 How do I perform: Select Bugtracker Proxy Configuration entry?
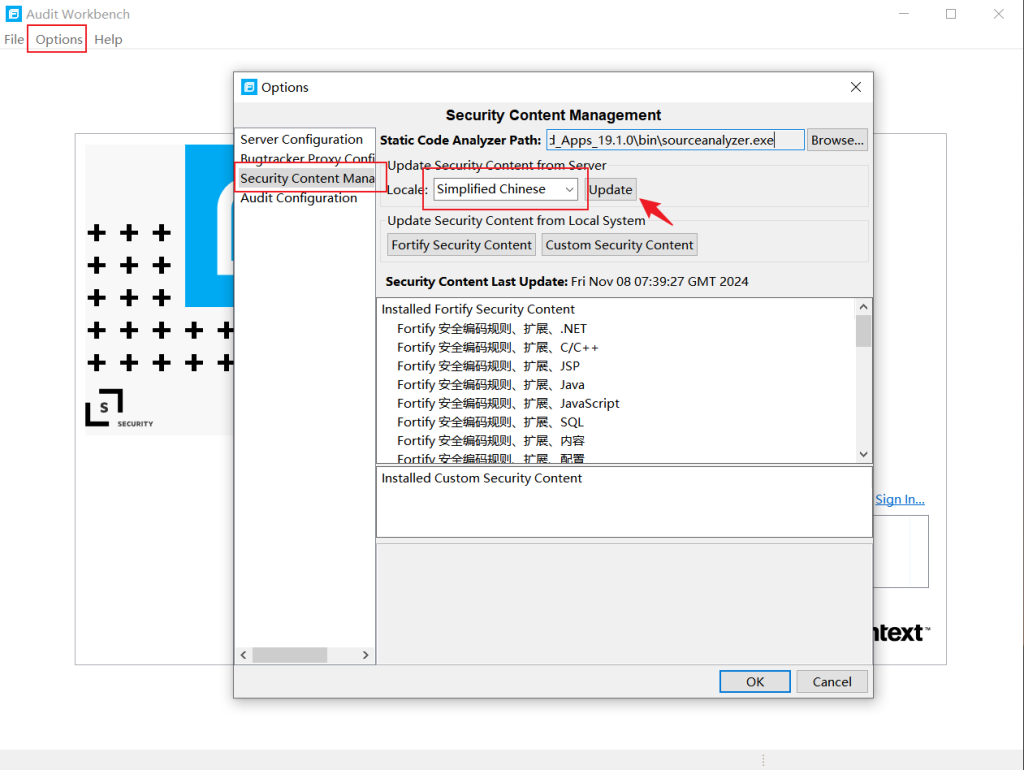(x=307, y=159)
